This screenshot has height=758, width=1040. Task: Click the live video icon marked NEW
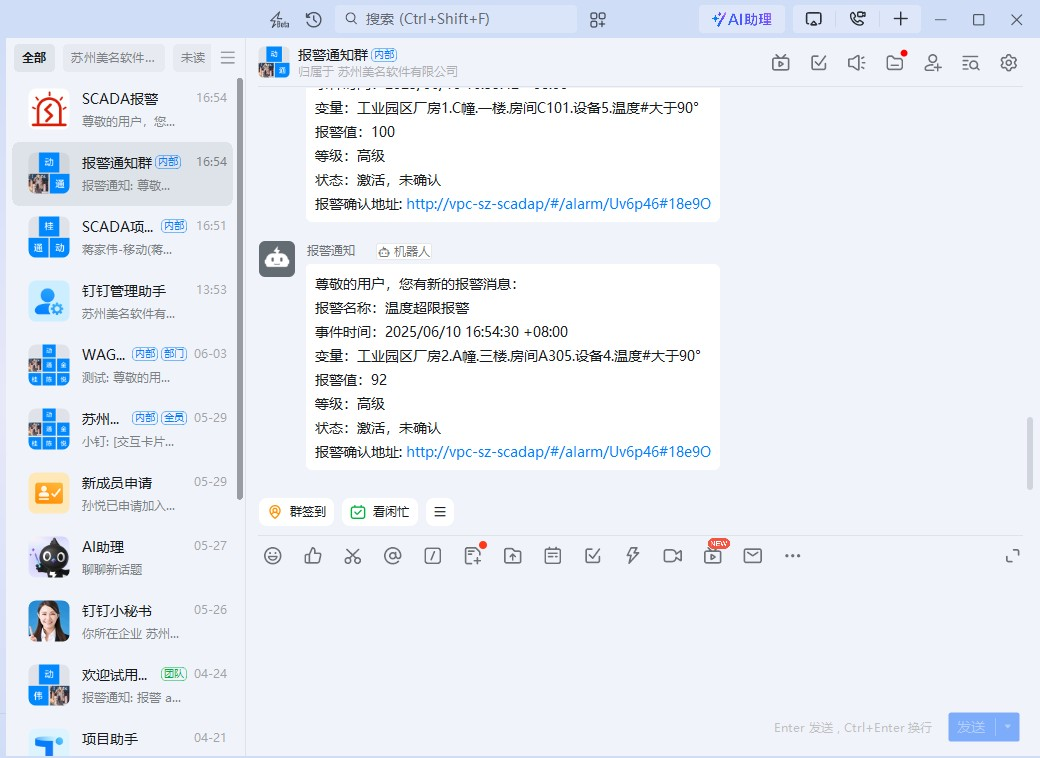[x=713, y=556]
